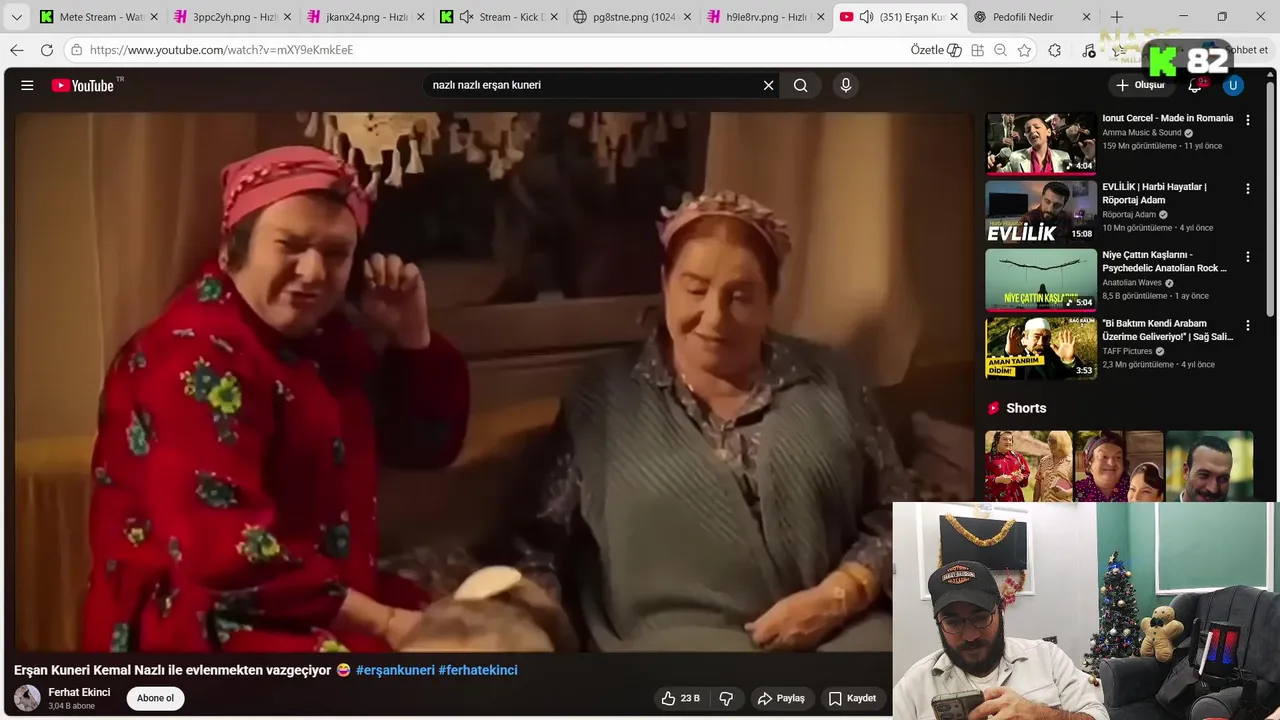Close the Pedofili Nedir tab
Screen dimensions: 1280x720
pyautogui.click(x=1087, y=17)
